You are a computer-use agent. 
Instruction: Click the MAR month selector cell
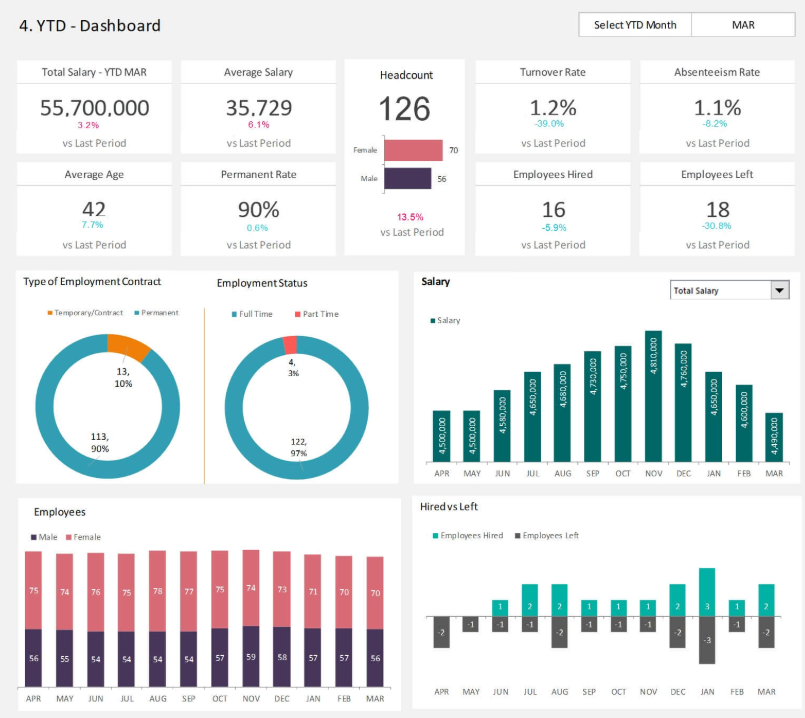coord(736,25)
